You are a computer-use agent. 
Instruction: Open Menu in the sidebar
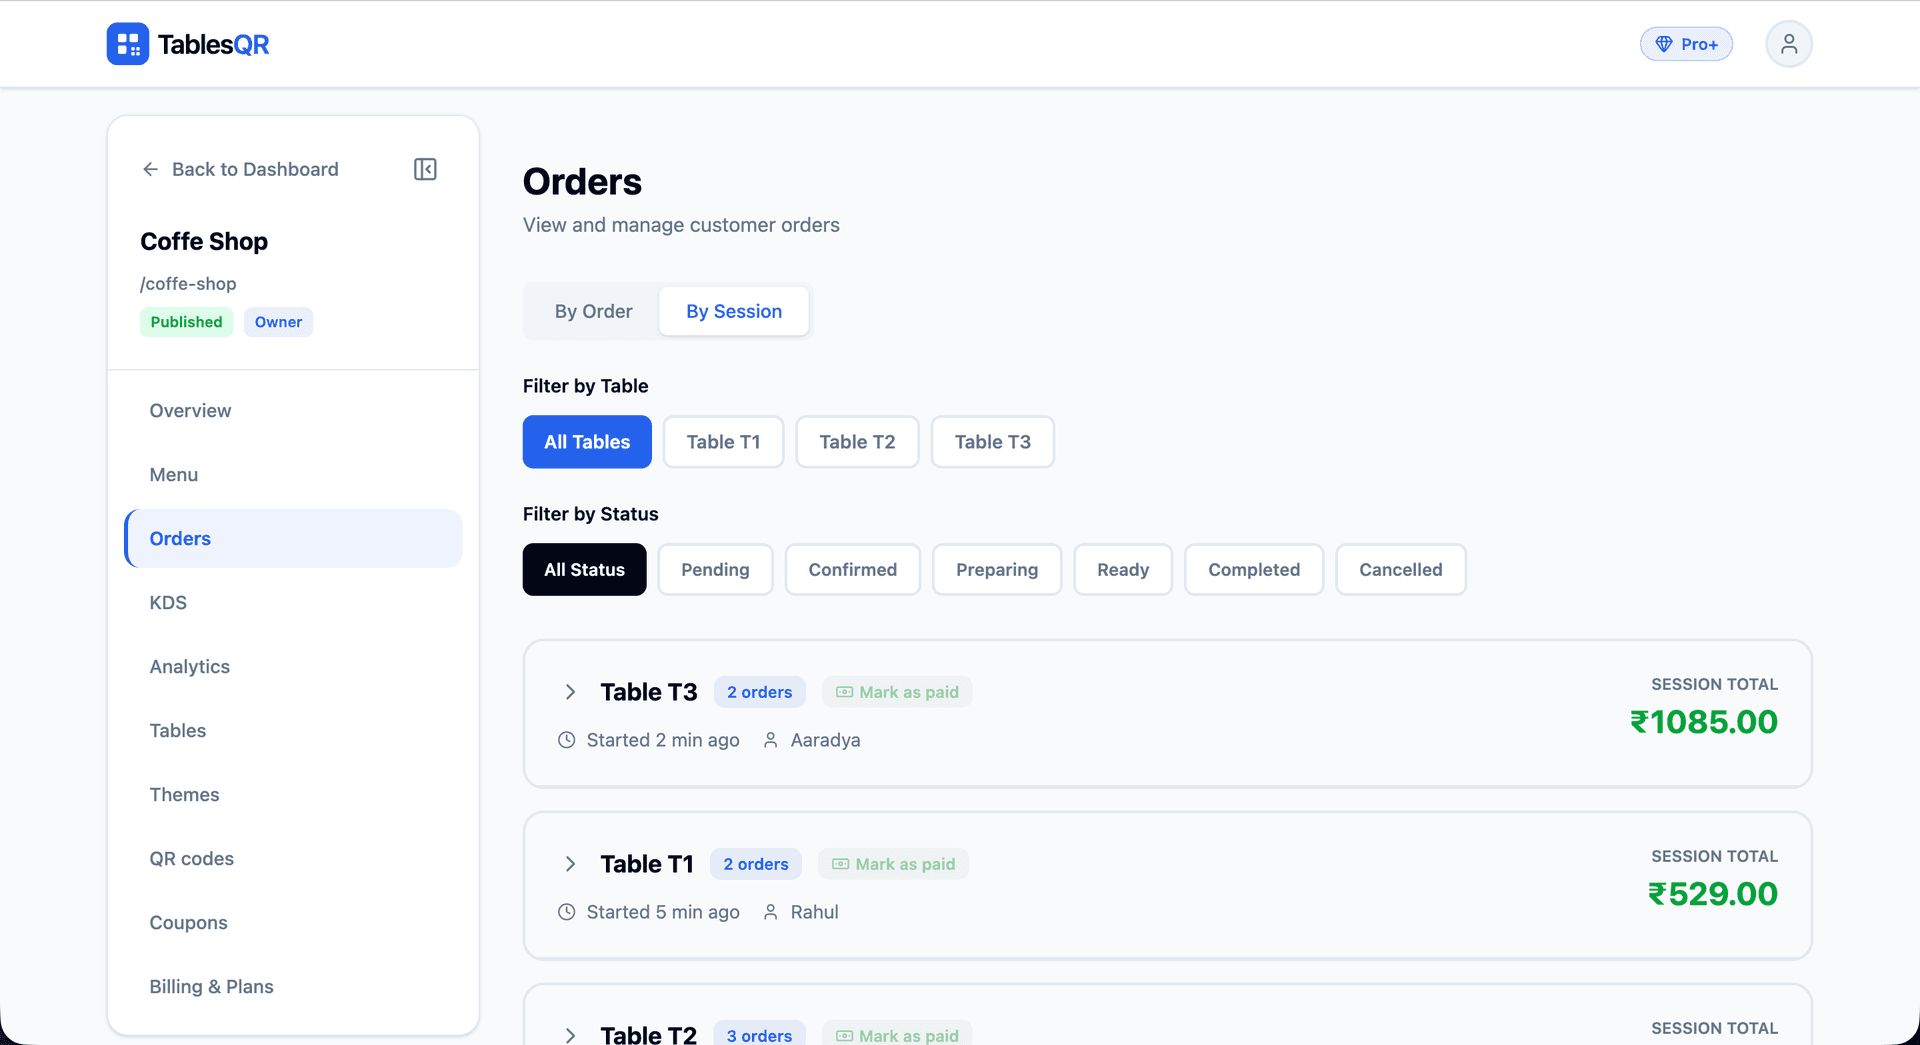tap(293, 475)
